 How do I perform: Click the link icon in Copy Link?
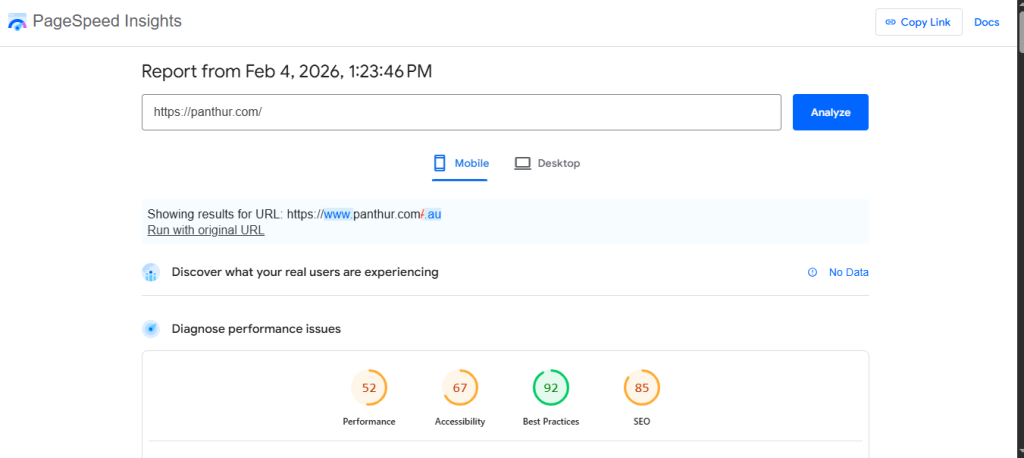pyautogui.click(x=890, y=22)
